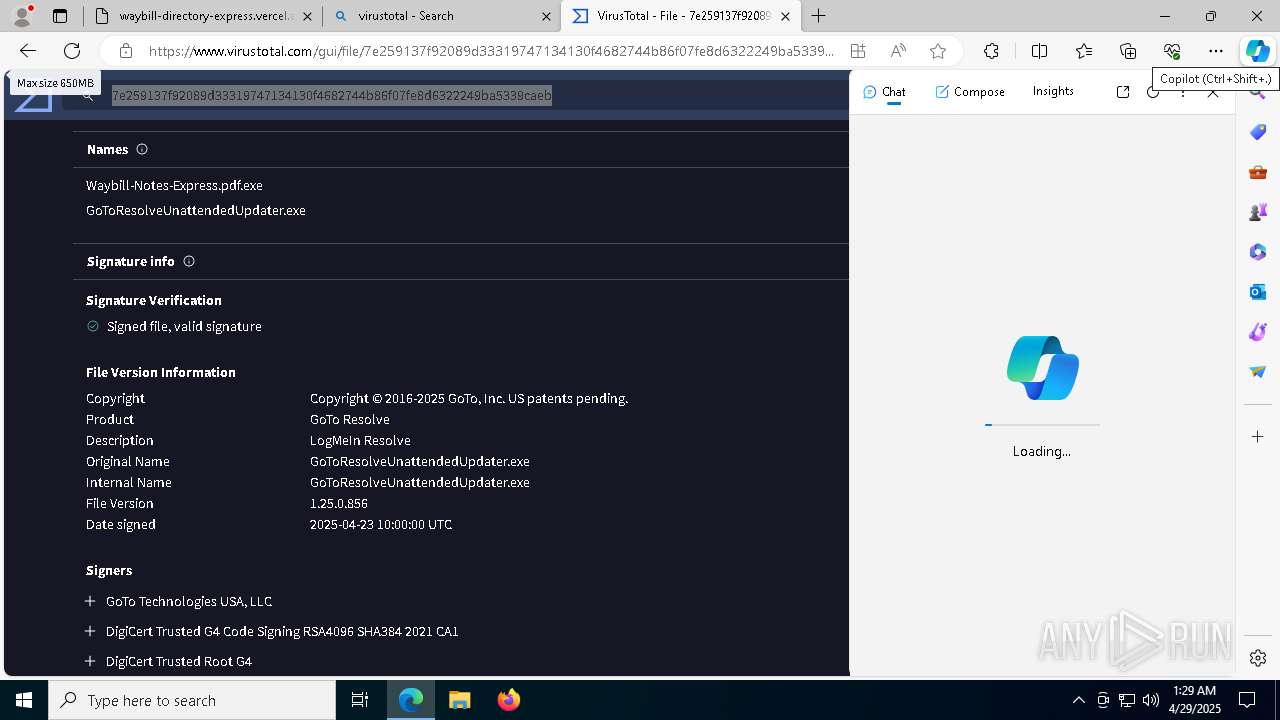Open Edge profile avatar
This screenshot has width=1280, height=720.
click(22, 16)
